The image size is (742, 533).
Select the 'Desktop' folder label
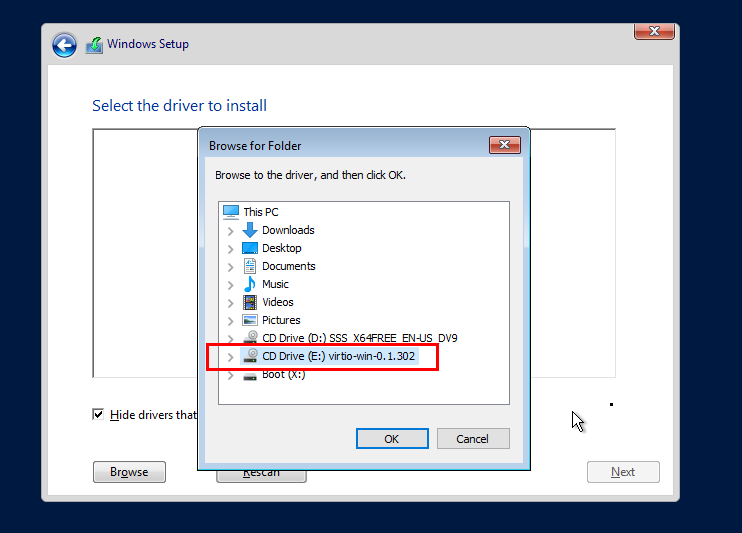[x=282, y=248]
